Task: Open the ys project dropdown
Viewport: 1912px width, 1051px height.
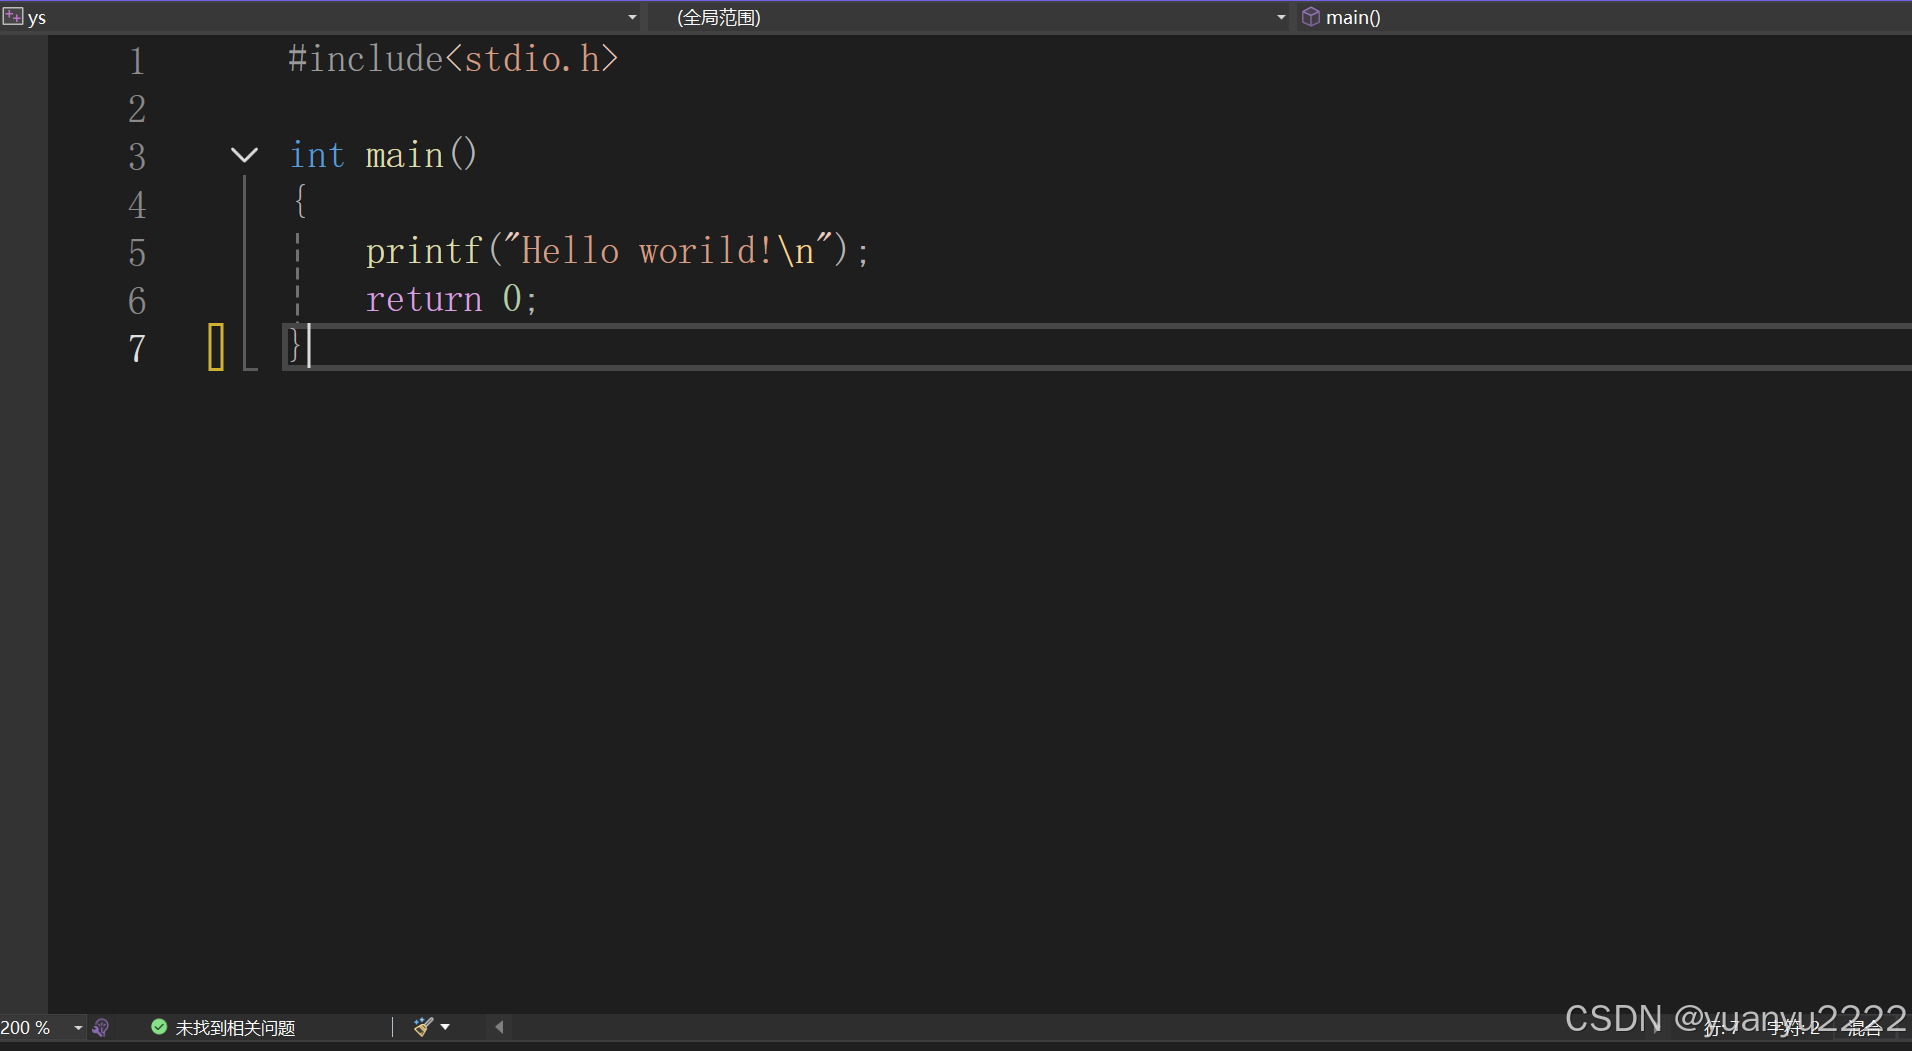Action: coord(631,17)
